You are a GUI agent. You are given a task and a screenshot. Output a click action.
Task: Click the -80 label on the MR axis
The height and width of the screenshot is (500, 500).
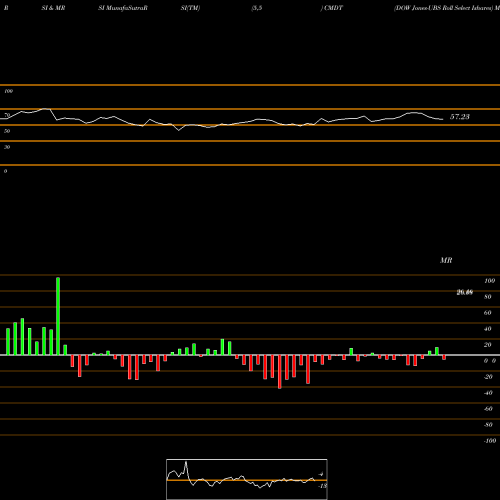[488, 425]
